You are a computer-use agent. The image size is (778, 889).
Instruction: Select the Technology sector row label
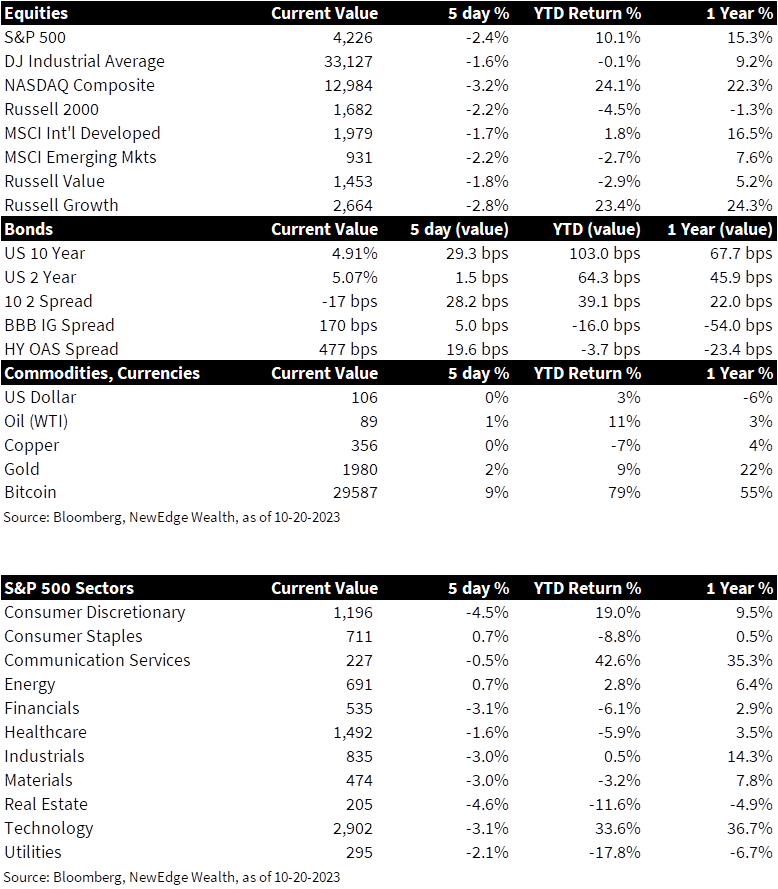tap(48, 828)
